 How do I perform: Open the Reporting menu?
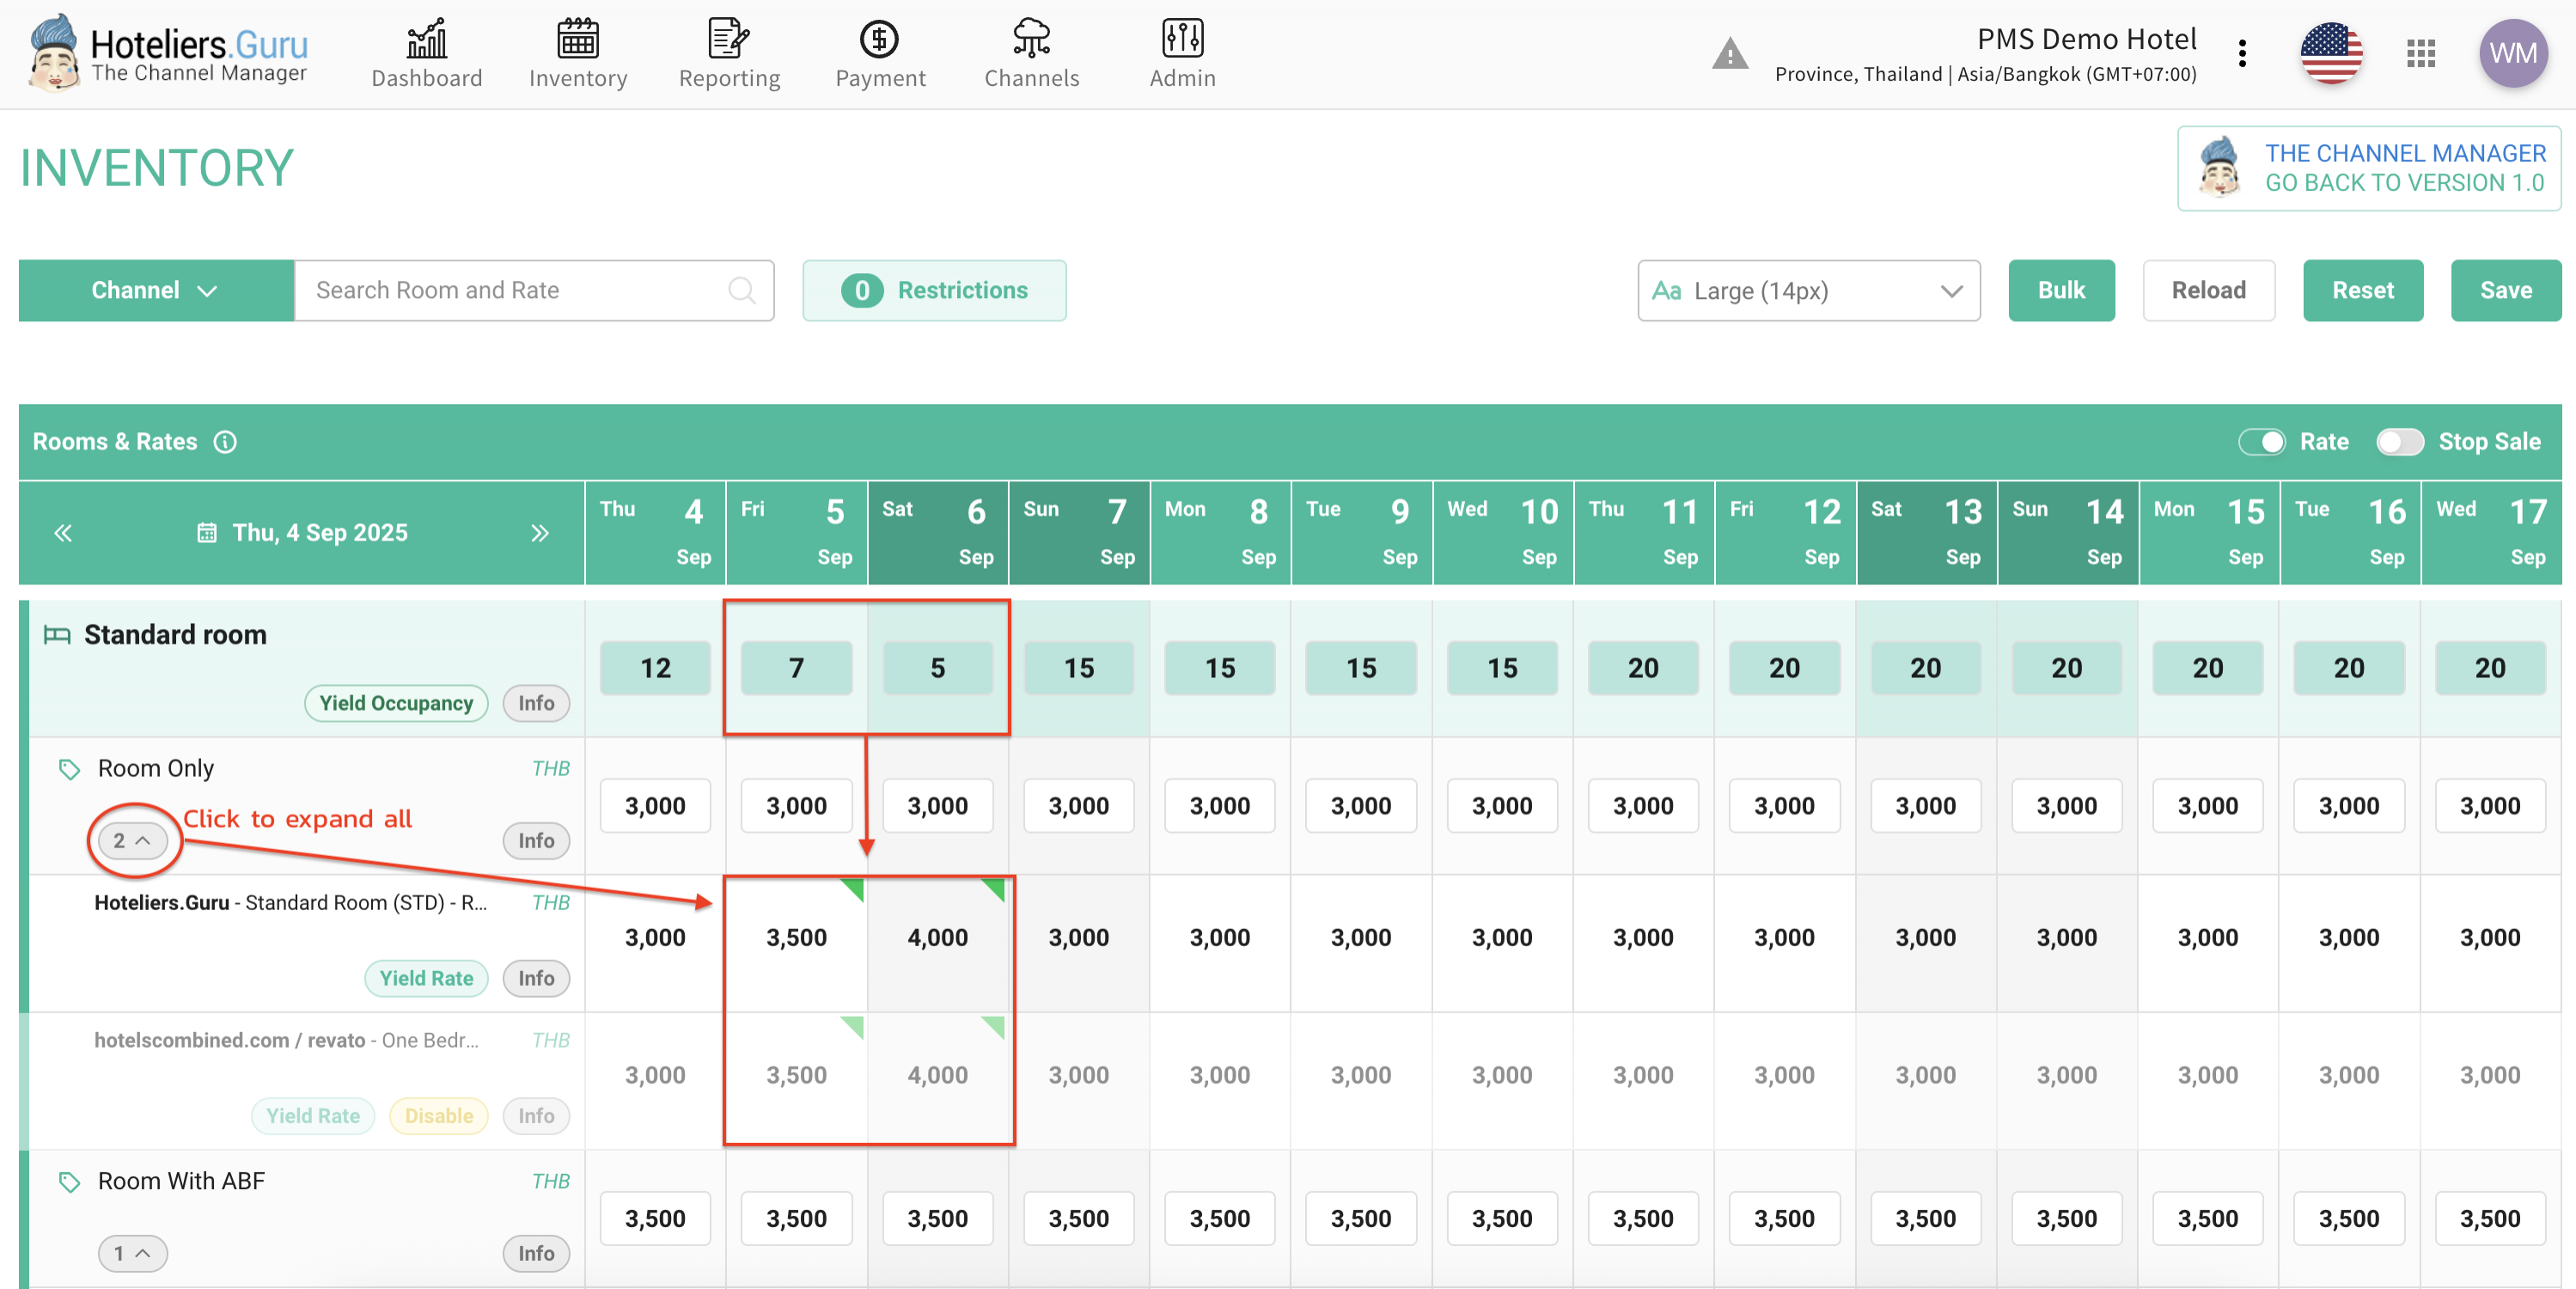729,55
